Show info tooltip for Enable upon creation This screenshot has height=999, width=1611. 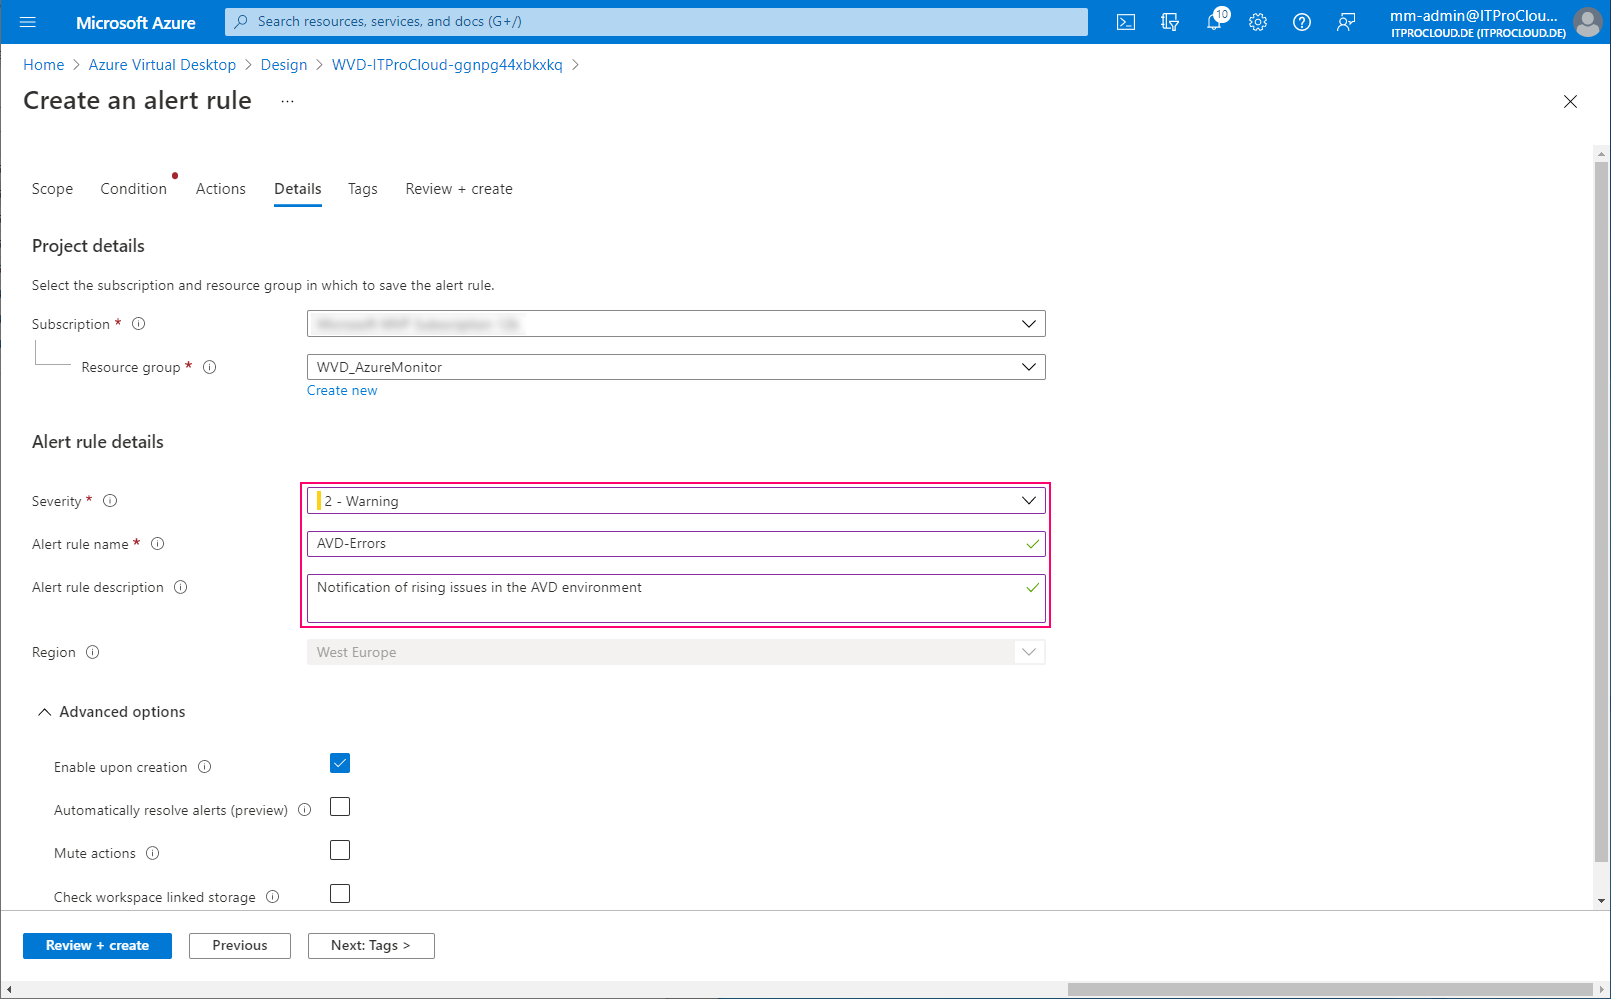tap(204, 767)
